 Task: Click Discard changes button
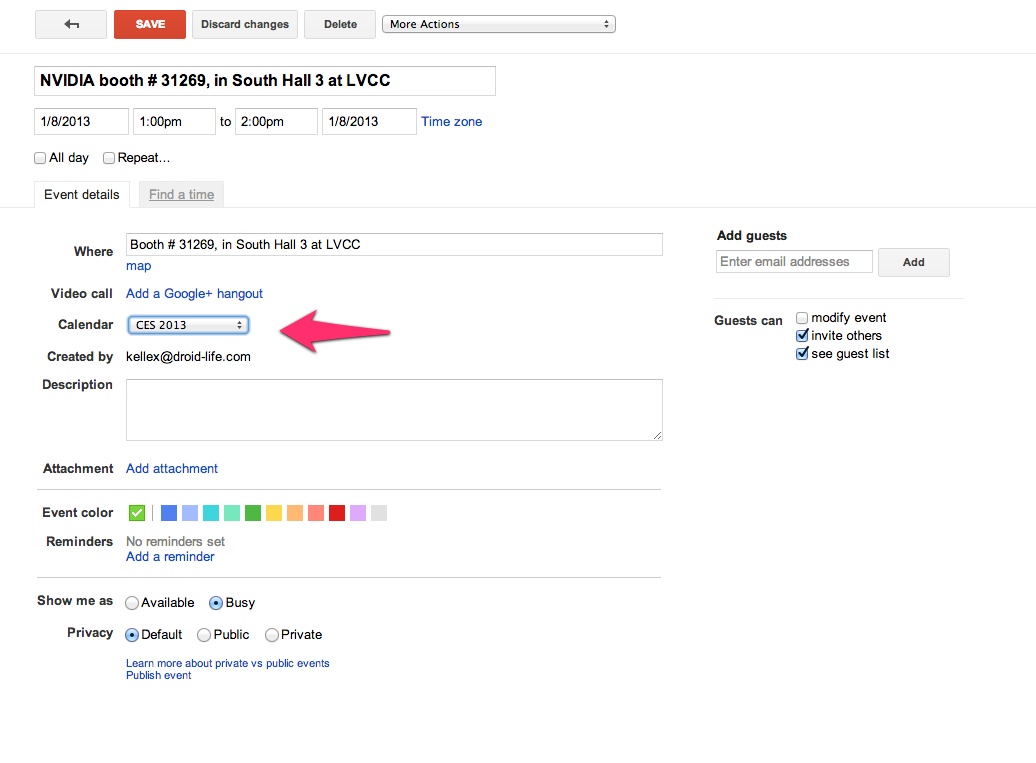click(x=245, y=25)
